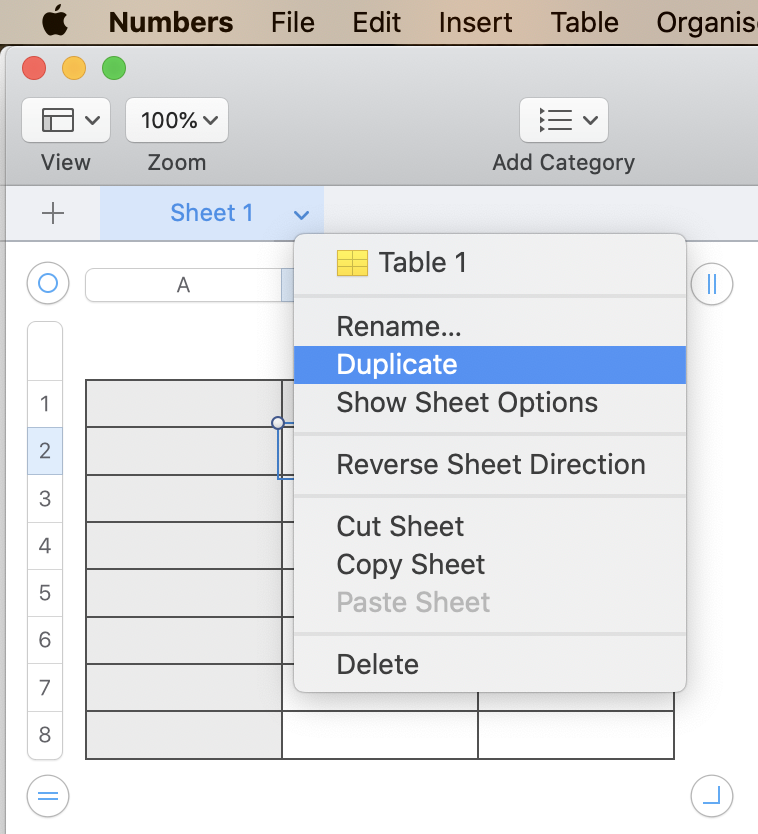Open the Add Category dropdown arrow
The image size is (758, 834).
pyautogui.click(x=590, y=121)
